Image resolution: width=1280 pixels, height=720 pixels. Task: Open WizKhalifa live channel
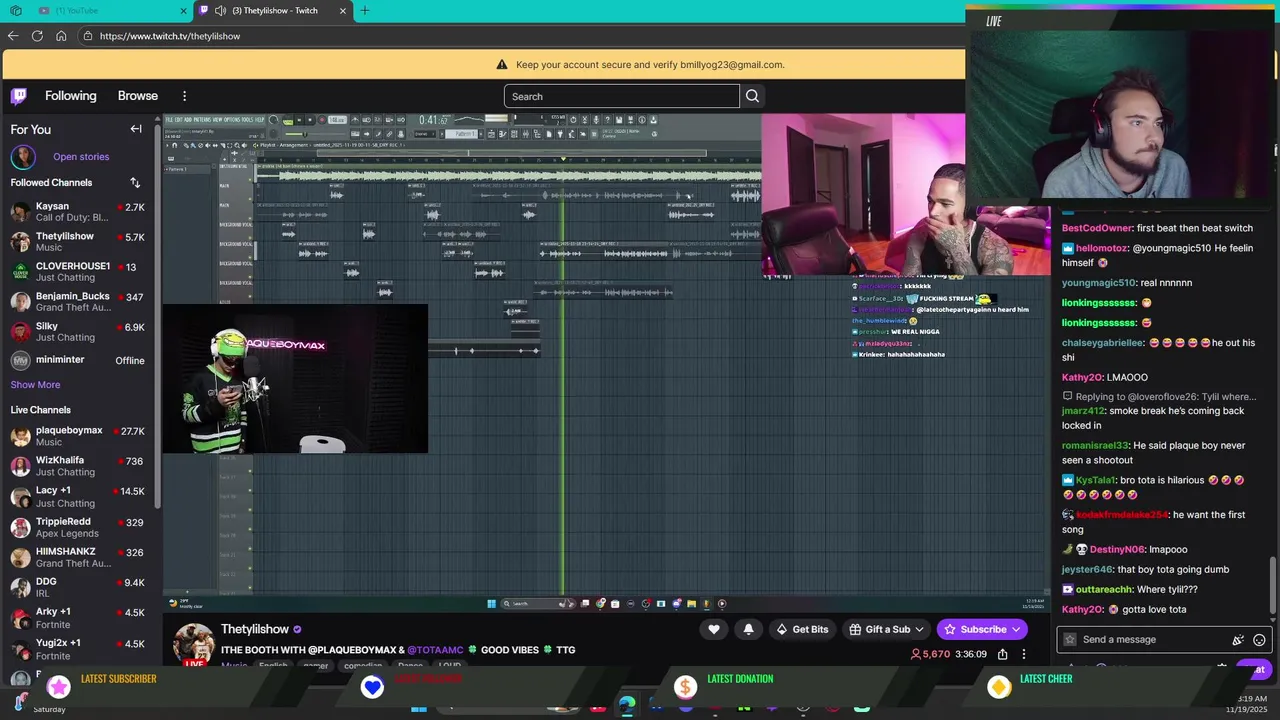tap(78, 466)
